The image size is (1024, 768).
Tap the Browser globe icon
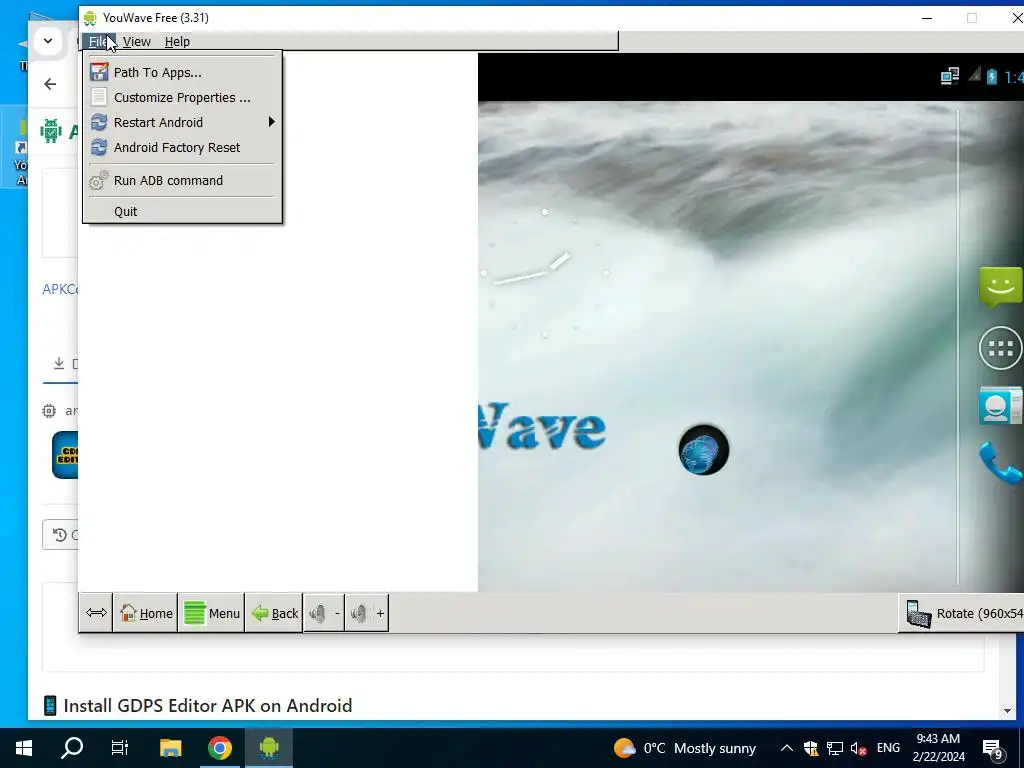point(703,449)
